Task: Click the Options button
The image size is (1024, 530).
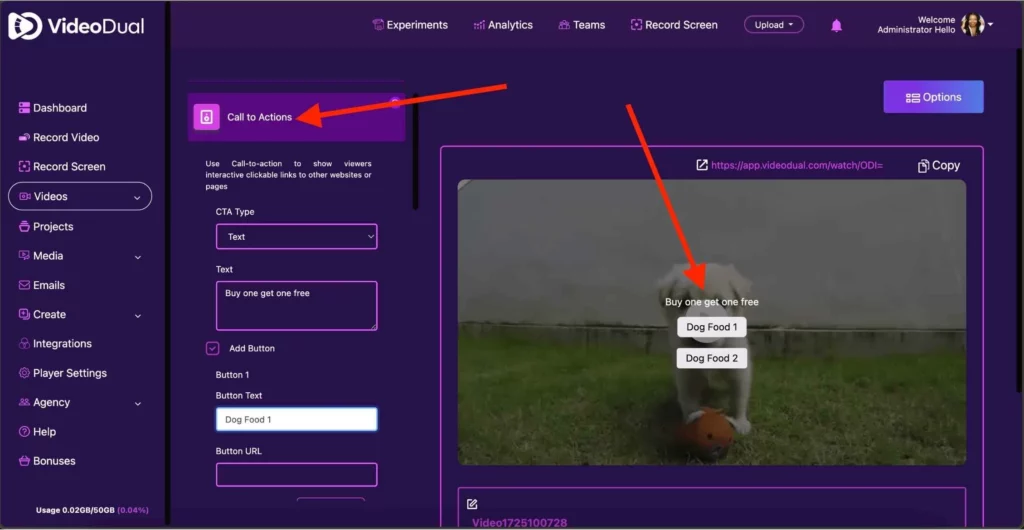Action: [x=933, y=97]
